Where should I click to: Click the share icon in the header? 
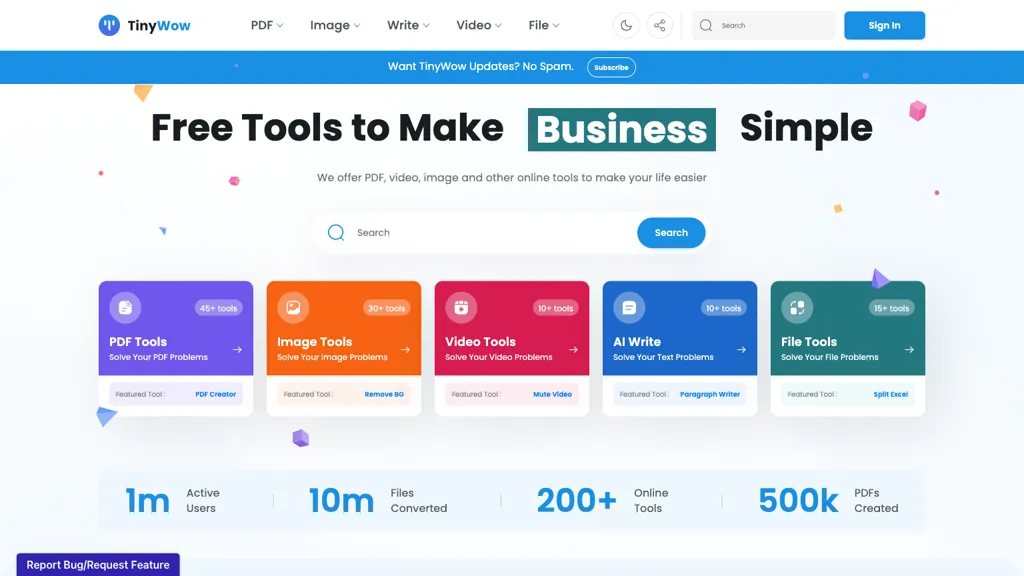[660, 25]
